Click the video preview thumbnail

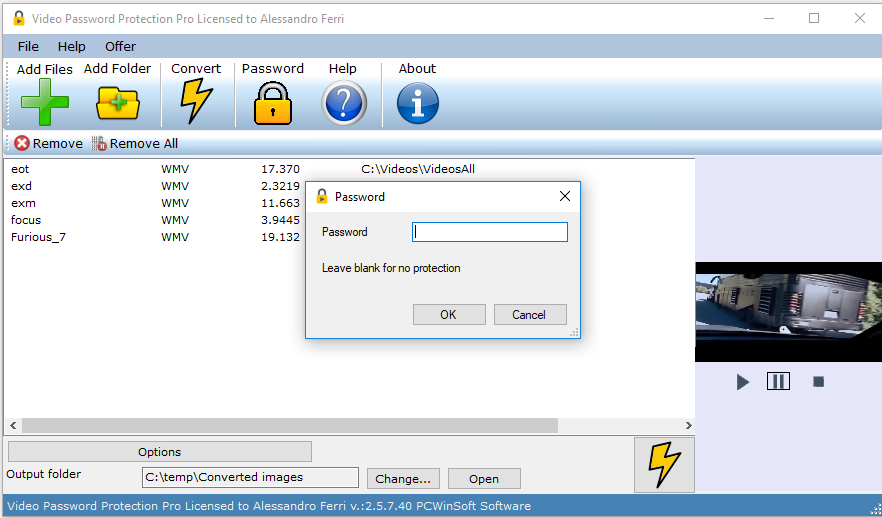click(x=788, y=312)
